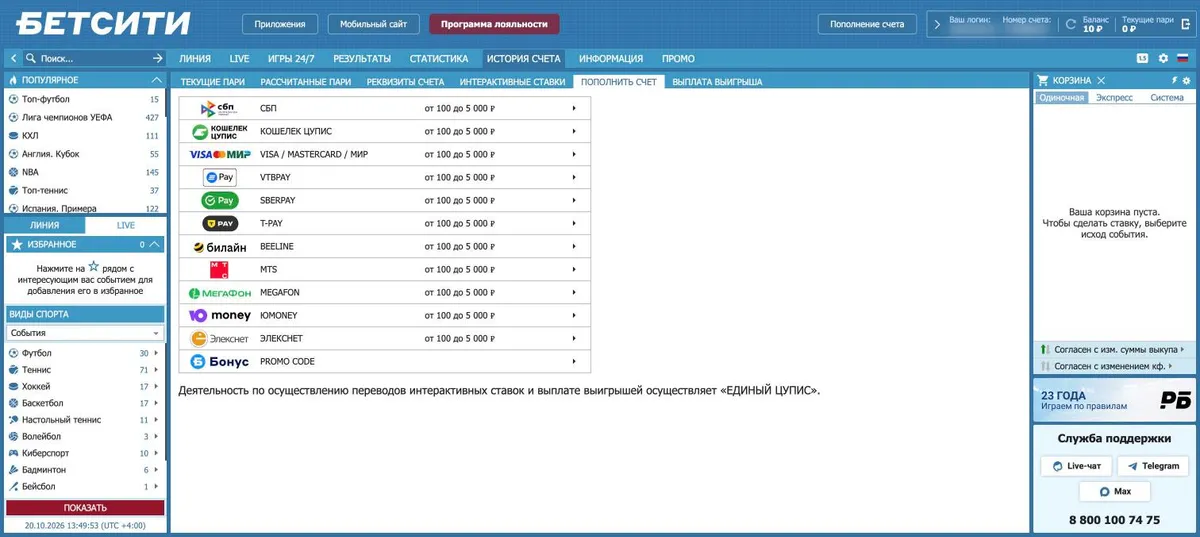Click the VTB Pay logo
This screenshot has height=537, width=1200.
tap(219, 177)
